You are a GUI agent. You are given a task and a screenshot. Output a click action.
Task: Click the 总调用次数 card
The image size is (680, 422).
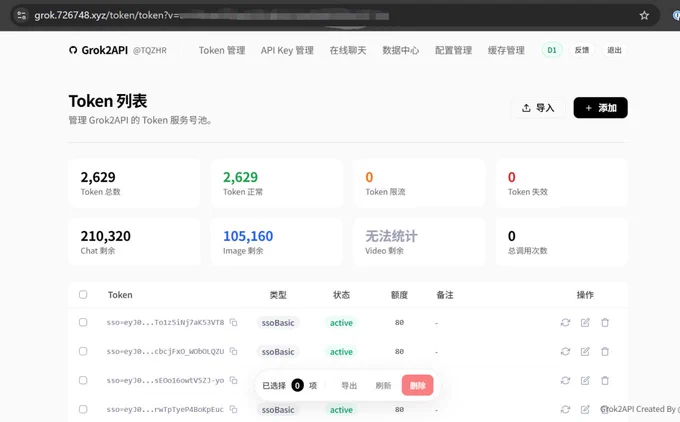pos(562,242)
